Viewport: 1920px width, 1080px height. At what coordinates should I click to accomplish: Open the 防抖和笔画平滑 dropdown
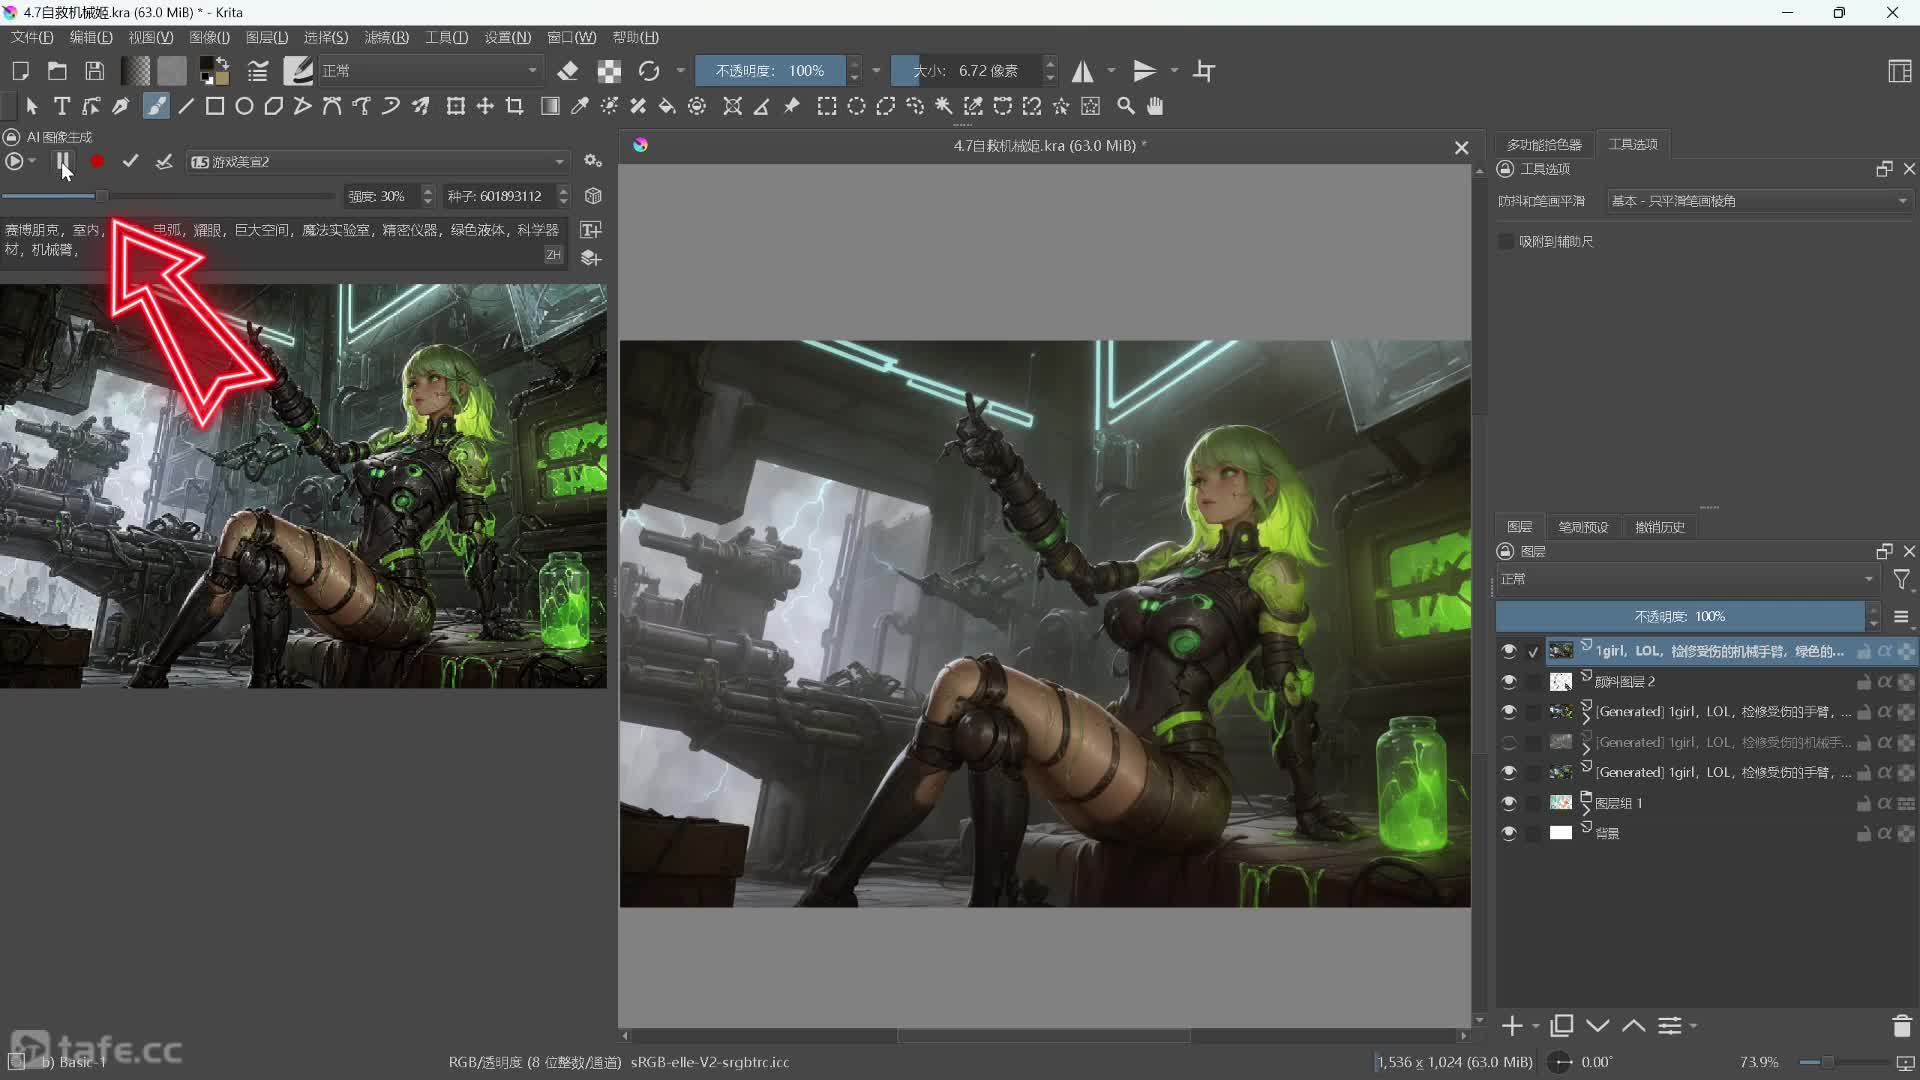tap(1759, 201)
